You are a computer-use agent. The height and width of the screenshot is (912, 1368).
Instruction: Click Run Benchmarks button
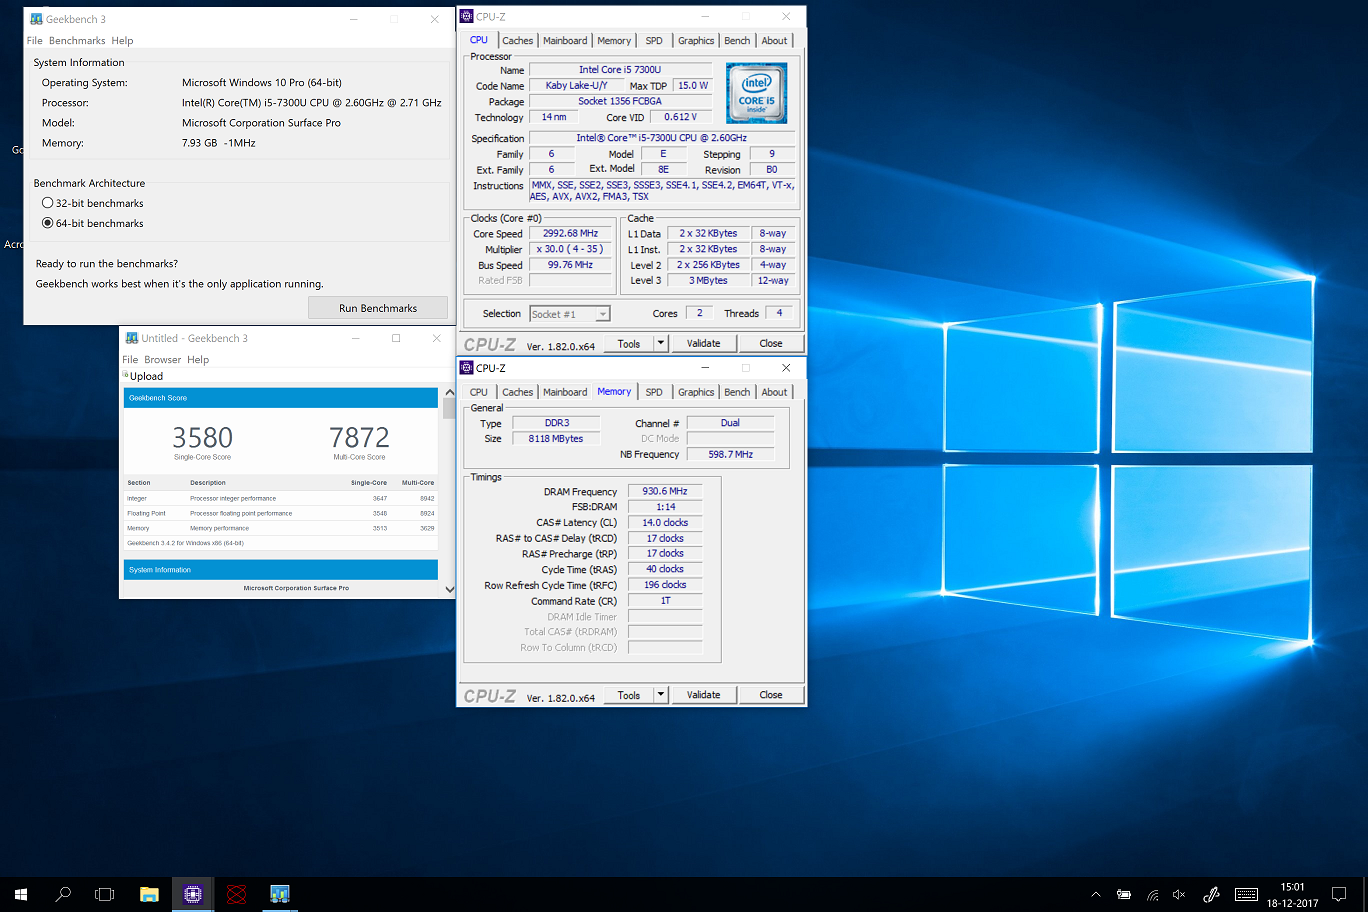378,308
